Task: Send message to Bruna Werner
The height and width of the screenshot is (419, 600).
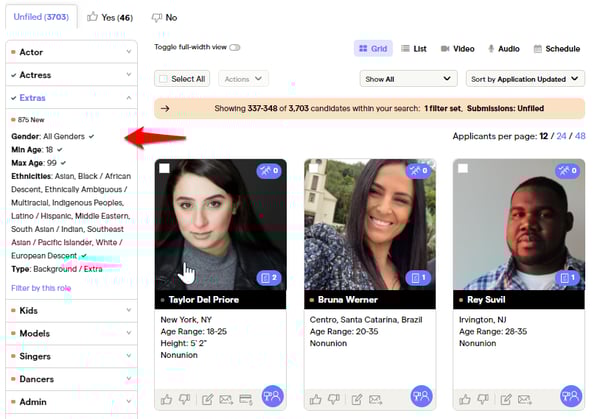Action: point(375,400)
